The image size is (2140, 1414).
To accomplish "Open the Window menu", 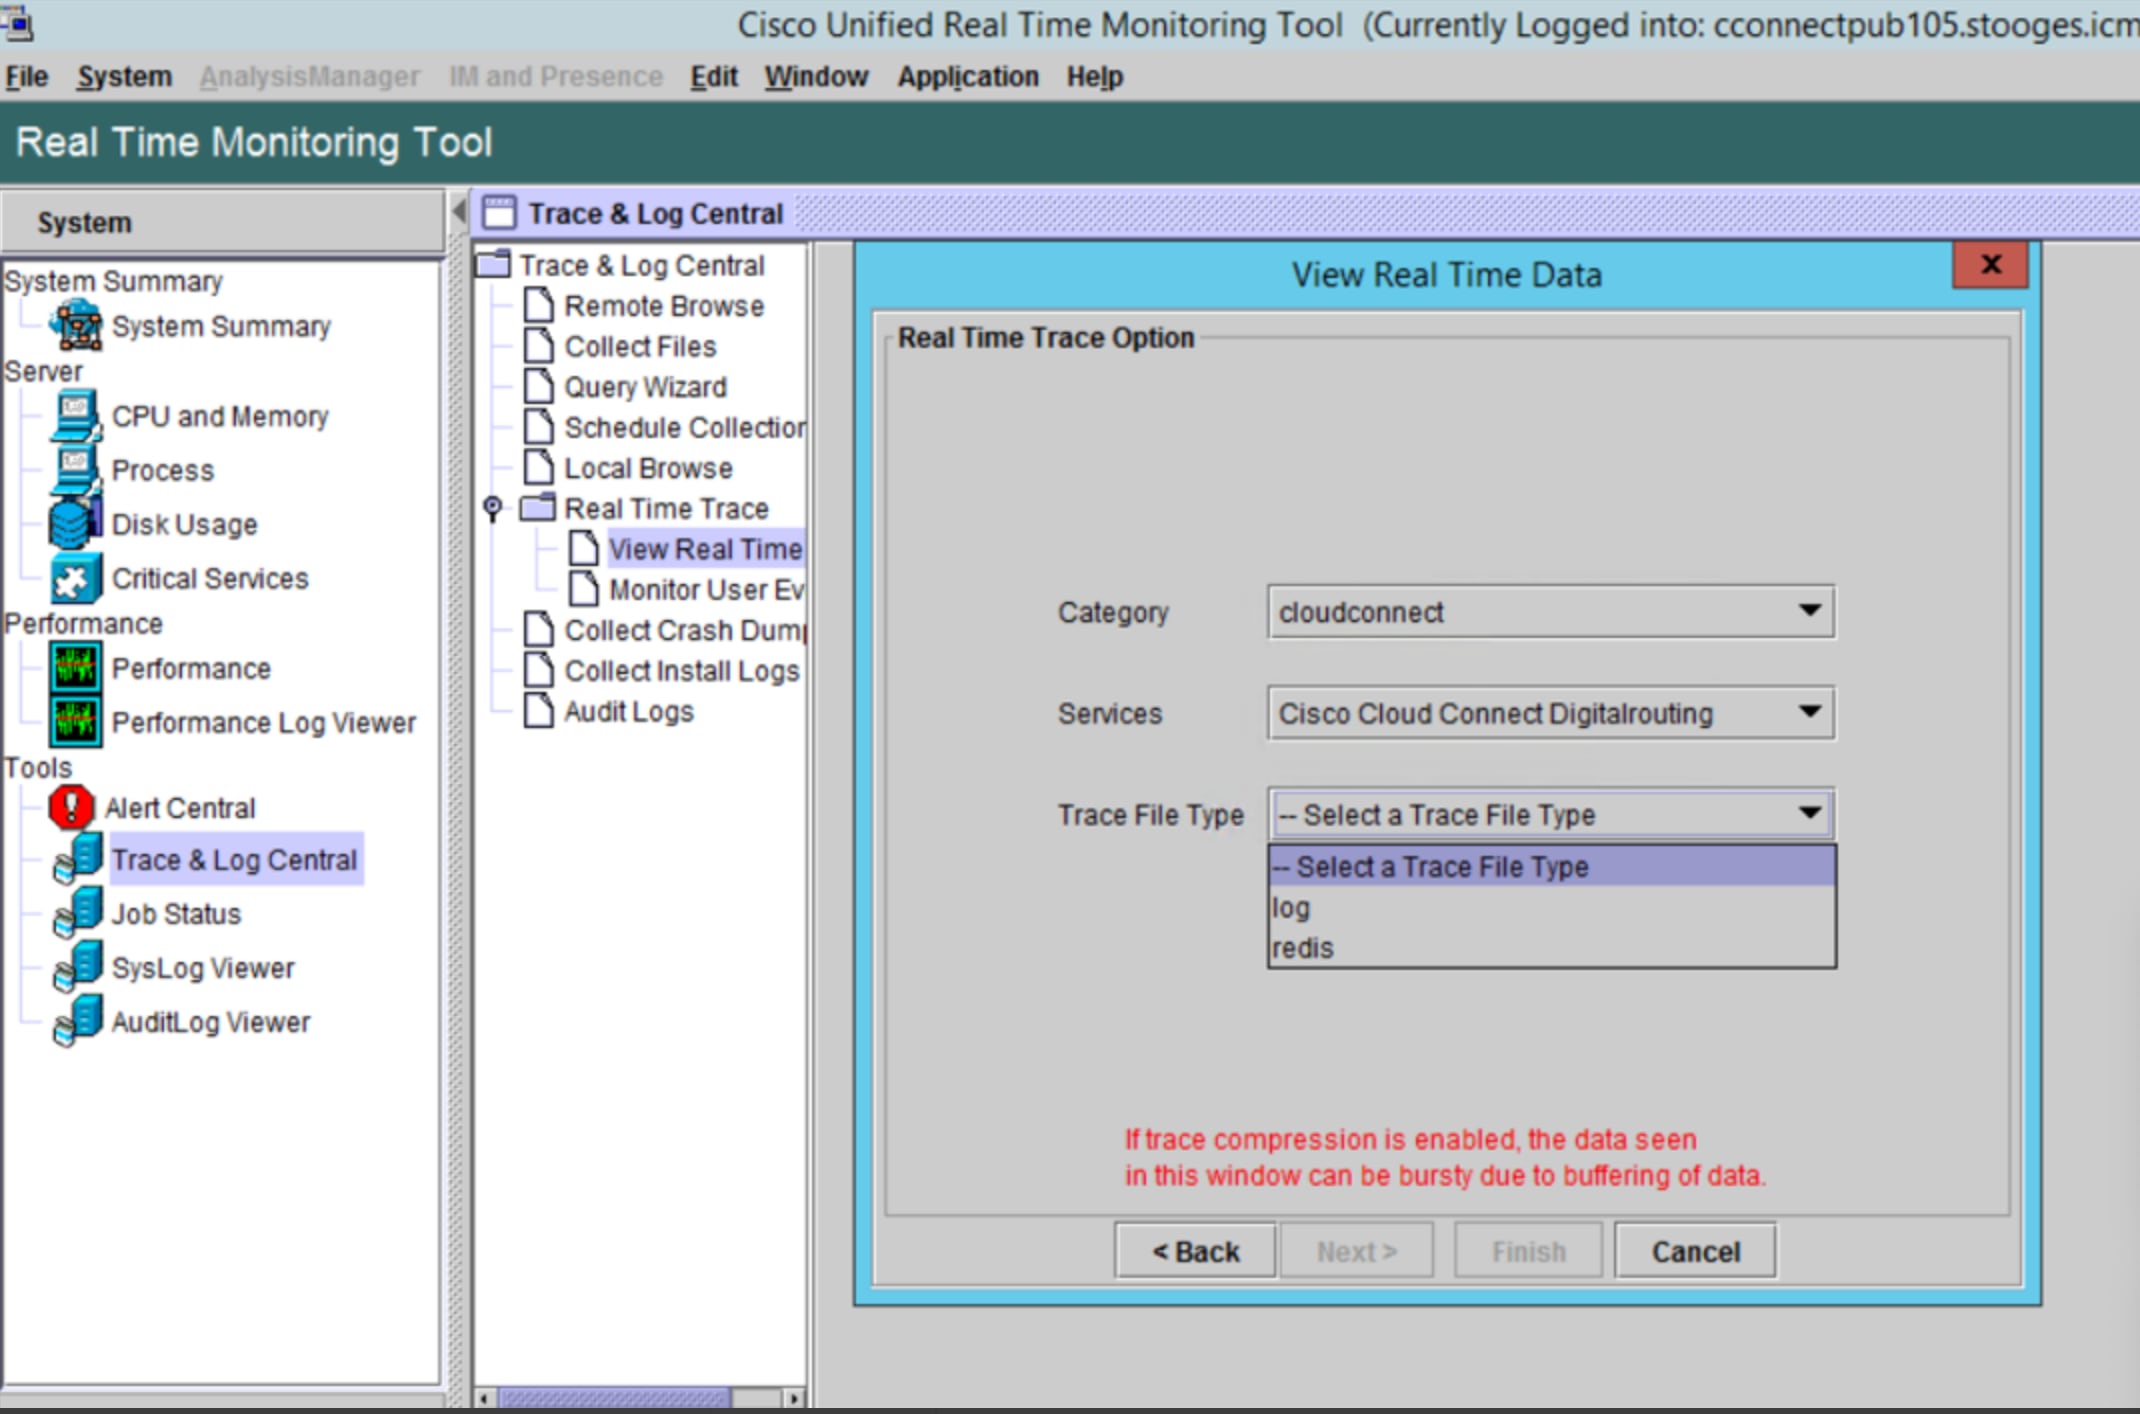I will [x=816, y=77].
